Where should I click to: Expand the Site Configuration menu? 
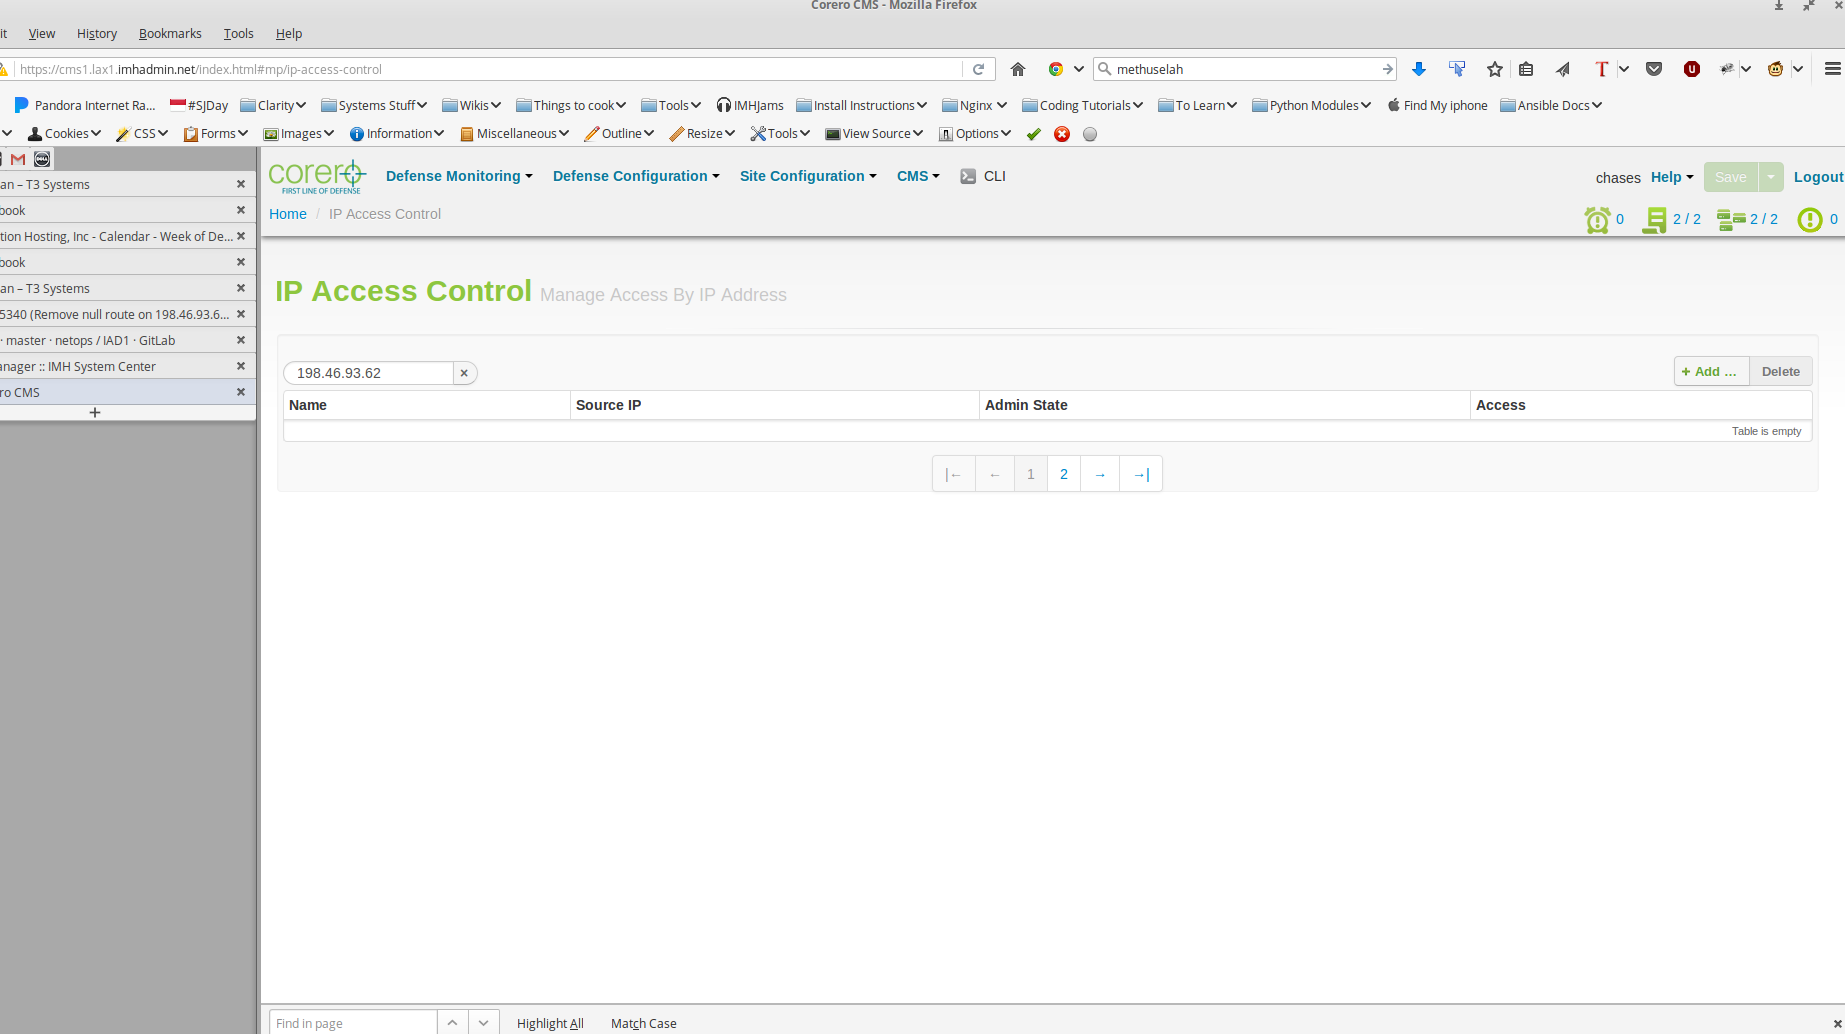point(808,176)
